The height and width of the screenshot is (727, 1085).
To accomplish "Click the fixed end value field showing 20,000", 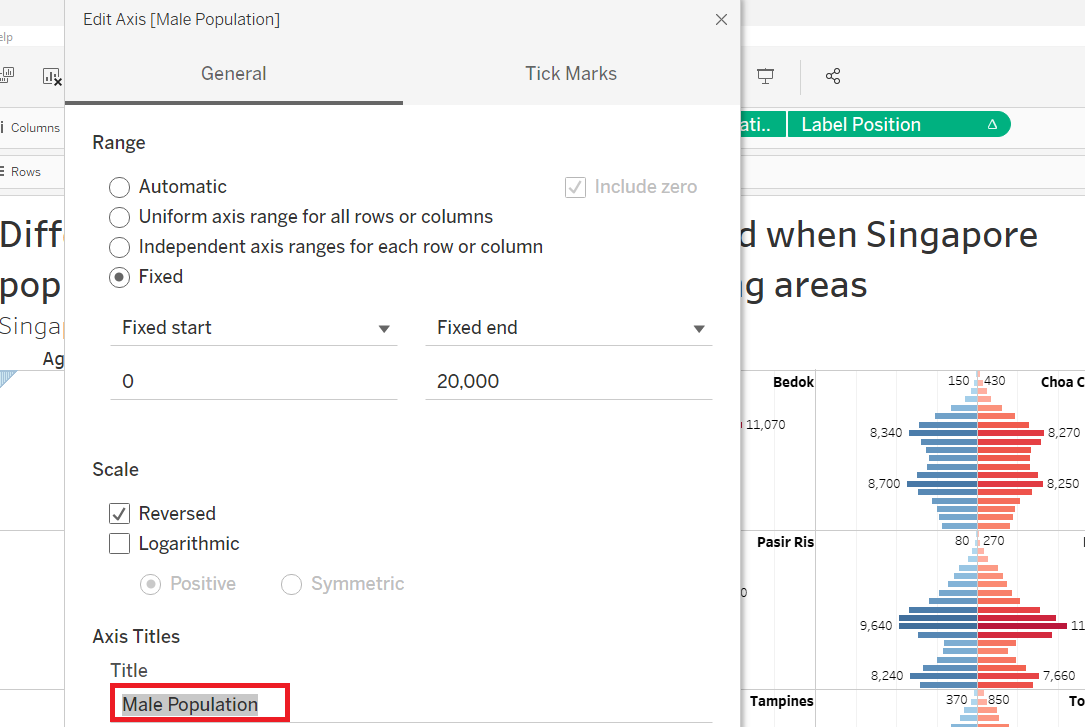I will (x=568, y=382).
